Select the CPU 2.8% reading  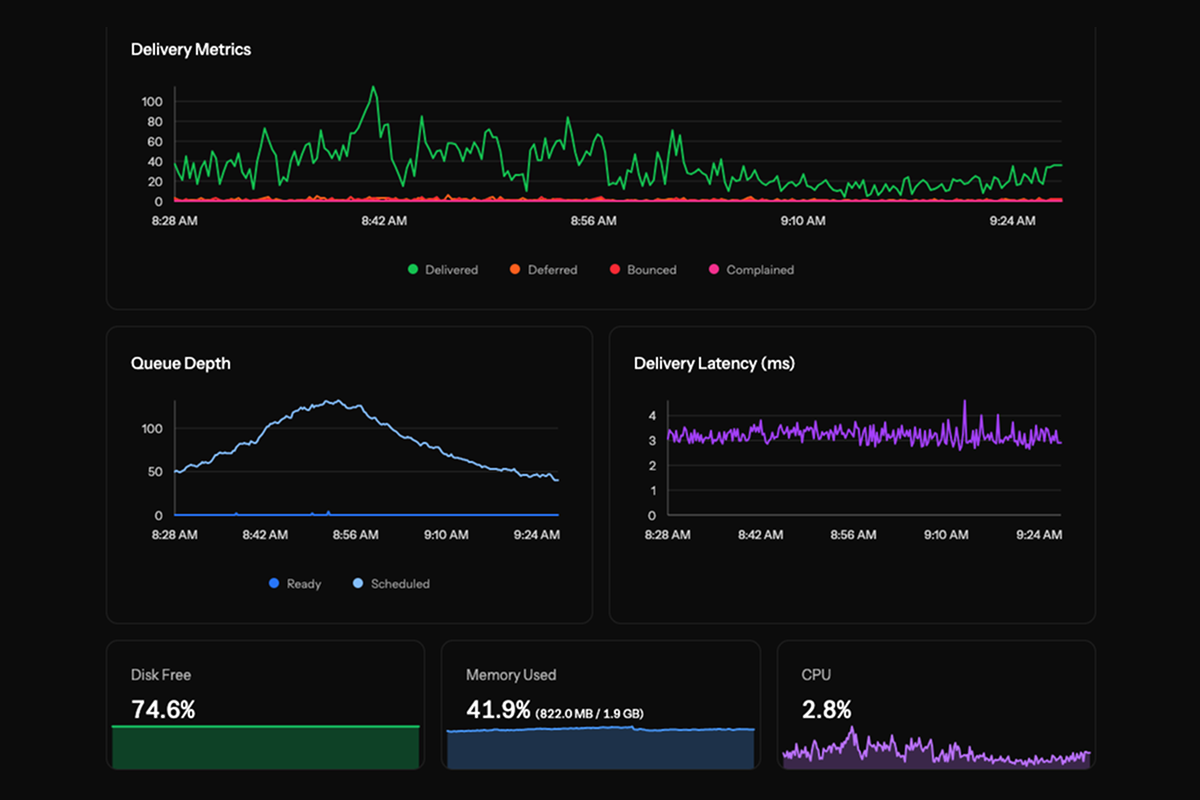826,710
